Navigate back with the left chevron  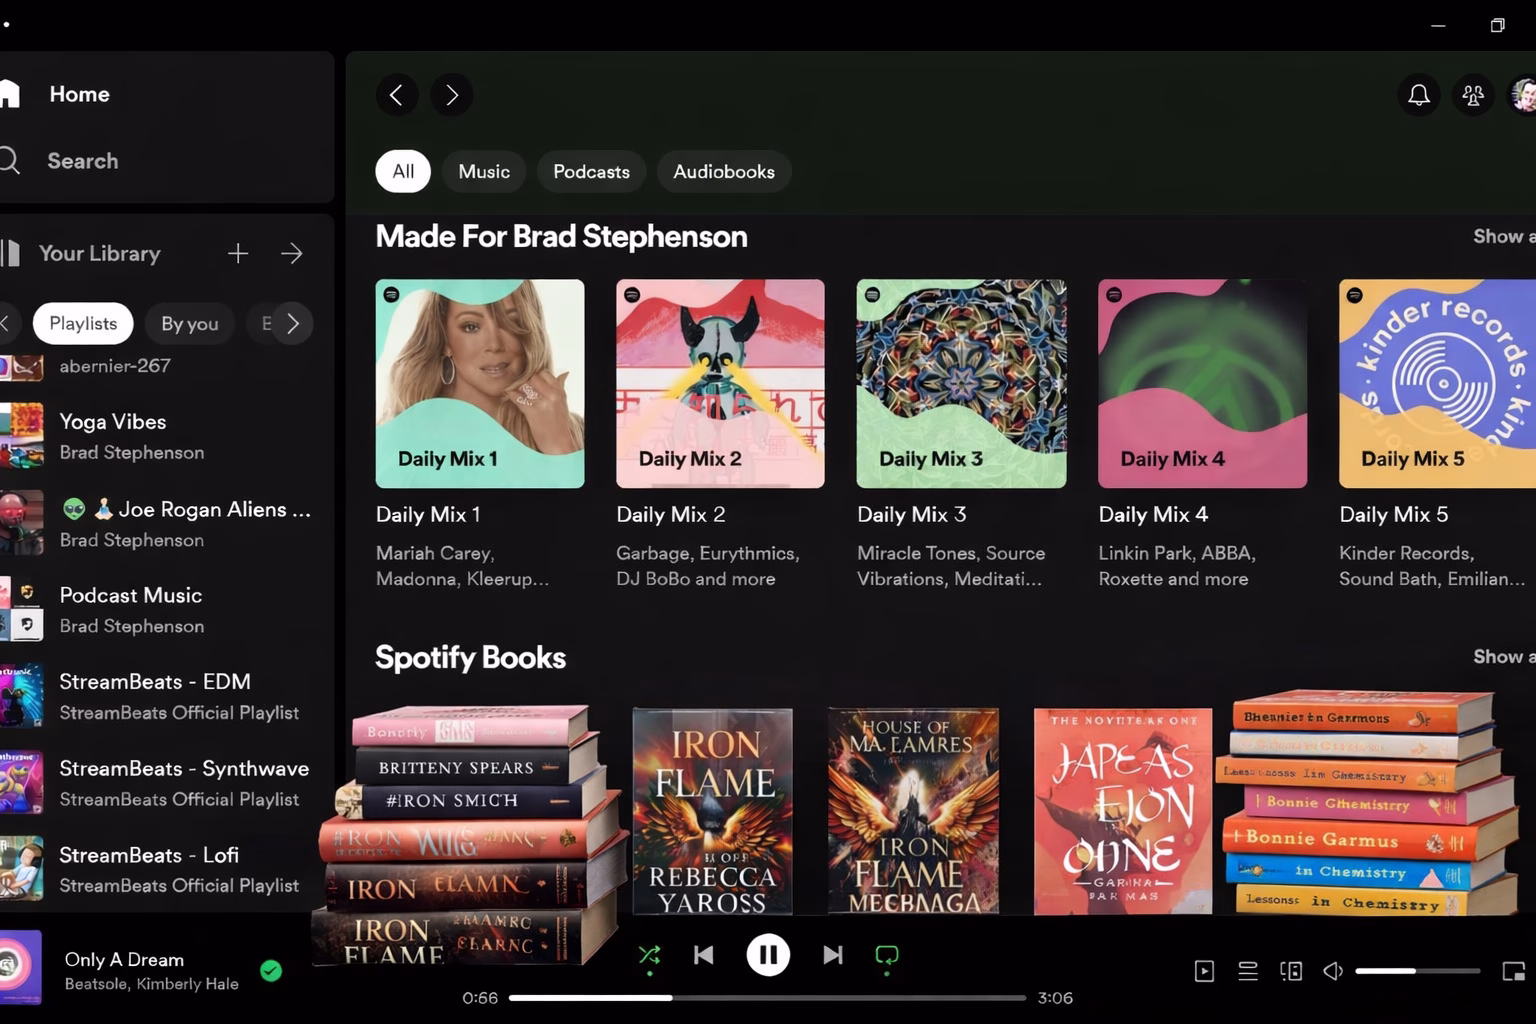point(397,95)
